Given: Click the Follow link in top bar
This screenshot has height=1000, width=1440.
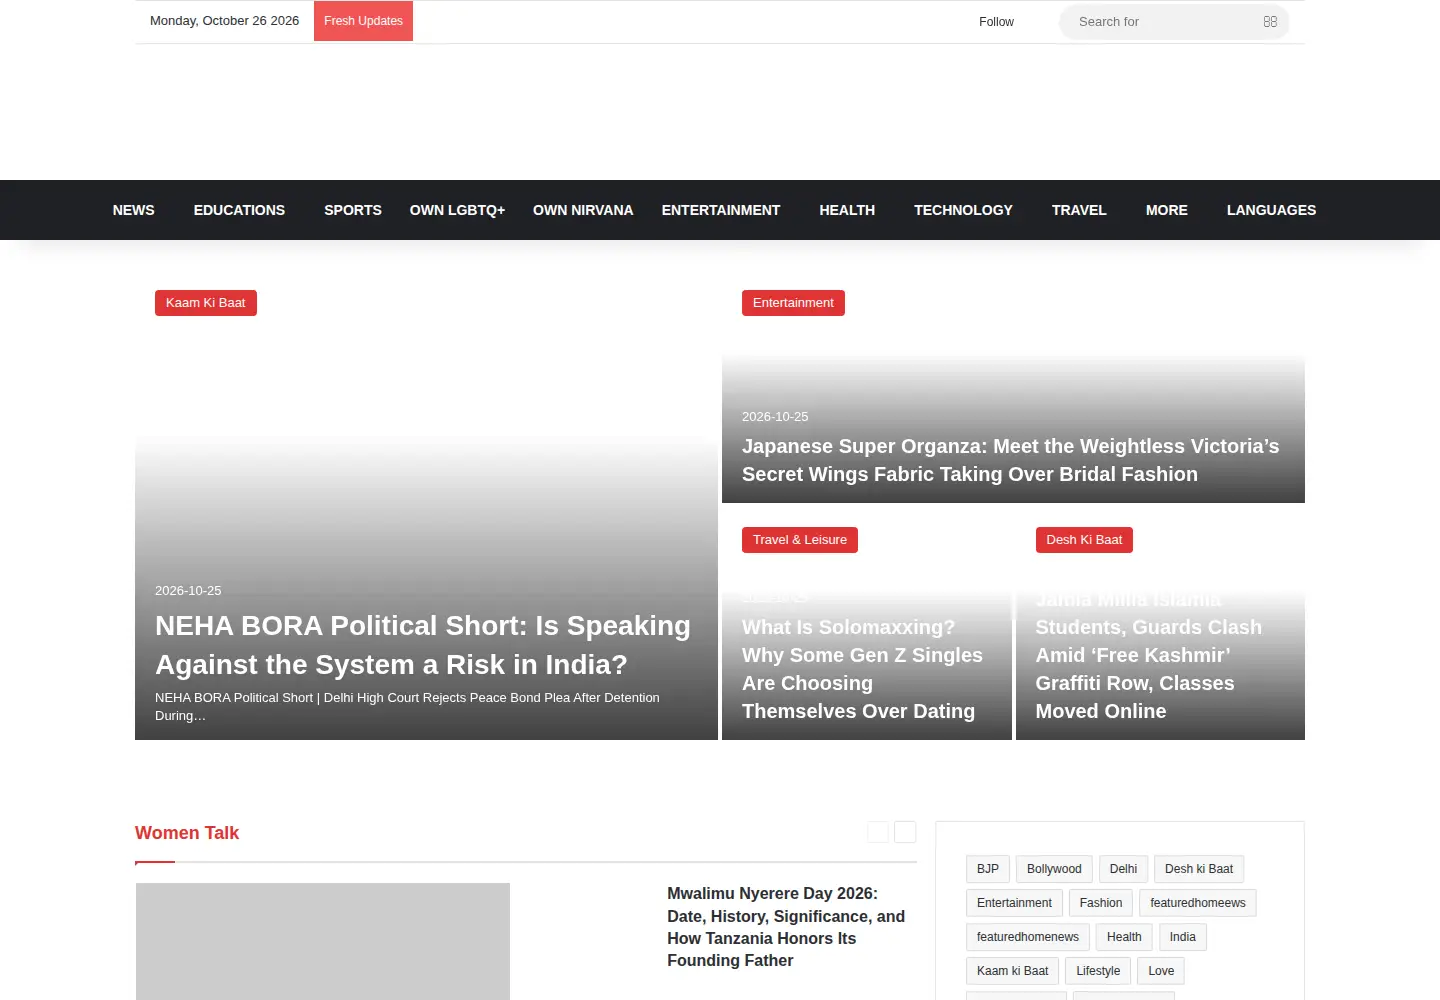Looking at the screenshot, I should [x=996, y=22].
